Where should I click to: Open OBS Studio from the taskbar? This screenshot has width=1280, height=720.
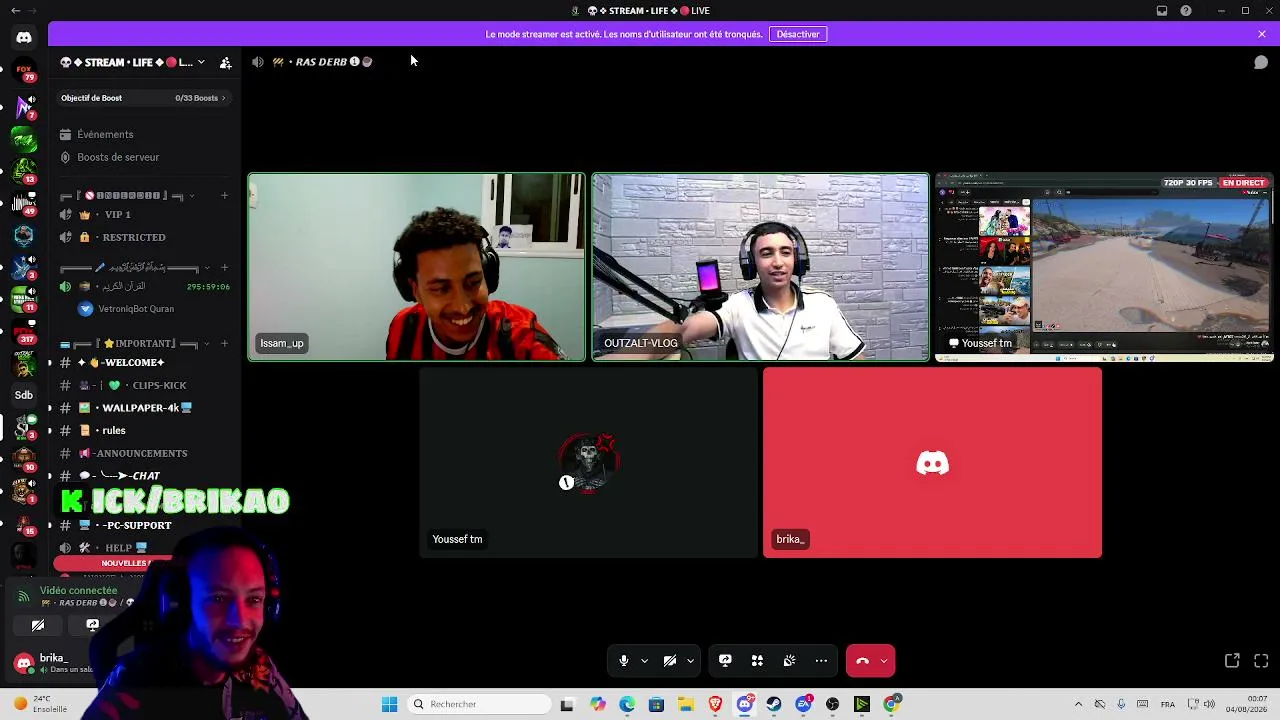click(832, 704)
